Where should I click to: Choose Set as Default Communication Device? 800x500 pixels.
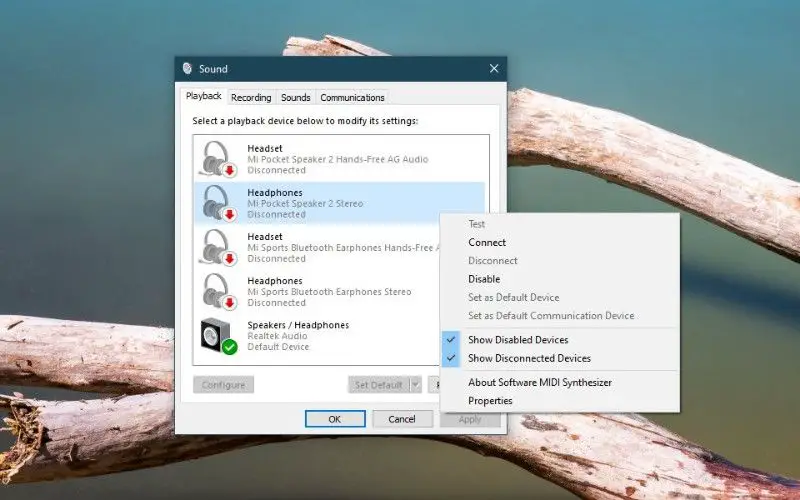[560, 316]
